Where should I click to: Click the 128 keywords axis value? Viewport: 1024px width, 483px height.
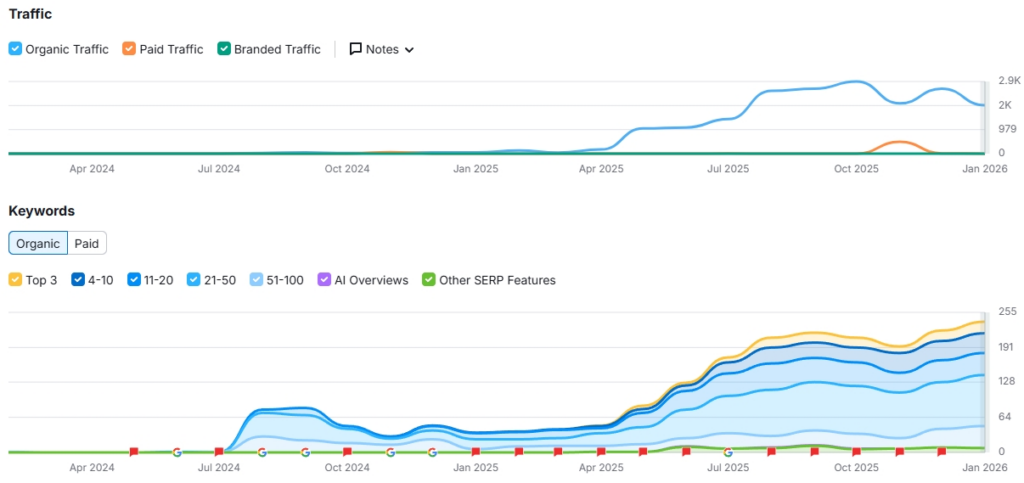1007,382
